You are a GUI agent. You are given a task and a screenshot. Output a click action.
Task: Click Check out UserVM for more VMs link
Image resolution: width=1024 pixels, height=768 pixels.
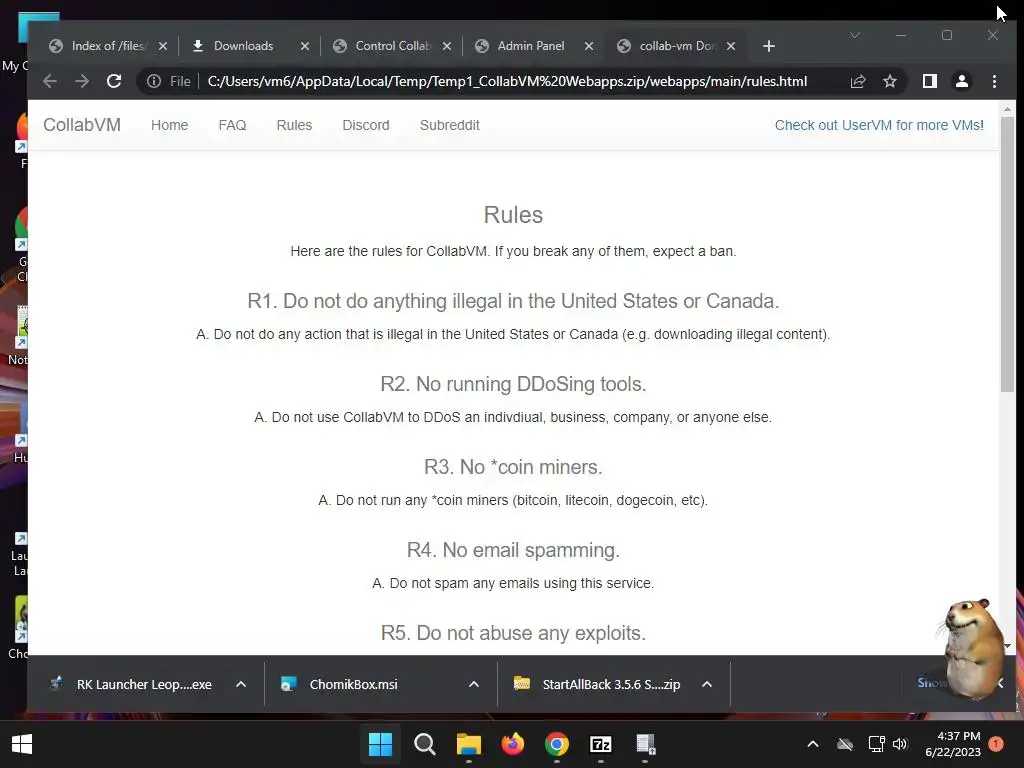coord(879,125)
